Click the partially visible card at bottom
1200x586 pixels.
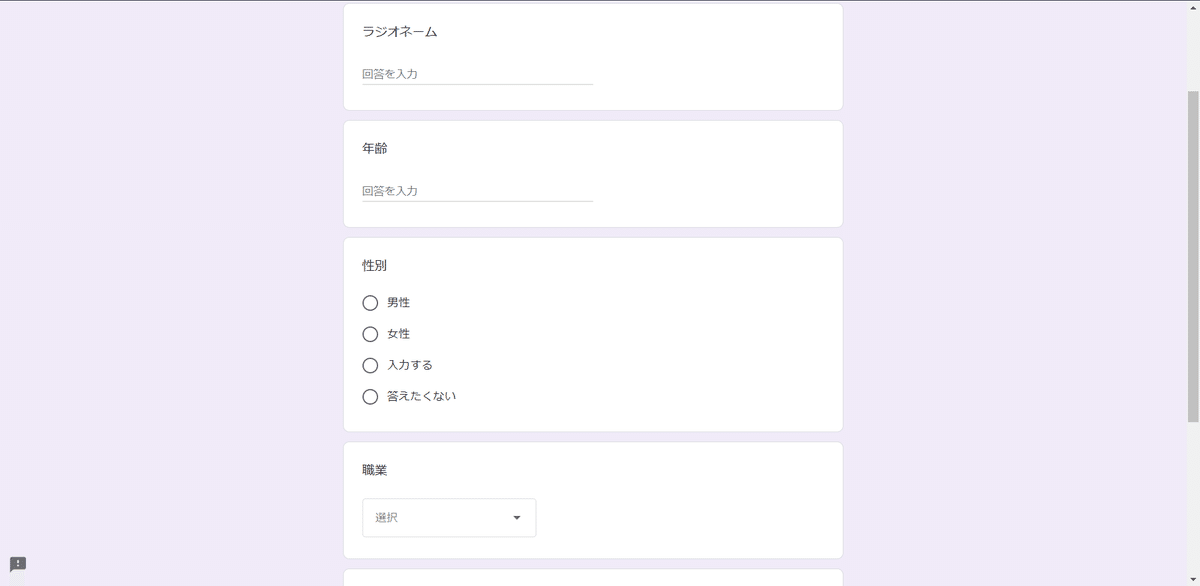pyautogui.click(x=593, y=580)
